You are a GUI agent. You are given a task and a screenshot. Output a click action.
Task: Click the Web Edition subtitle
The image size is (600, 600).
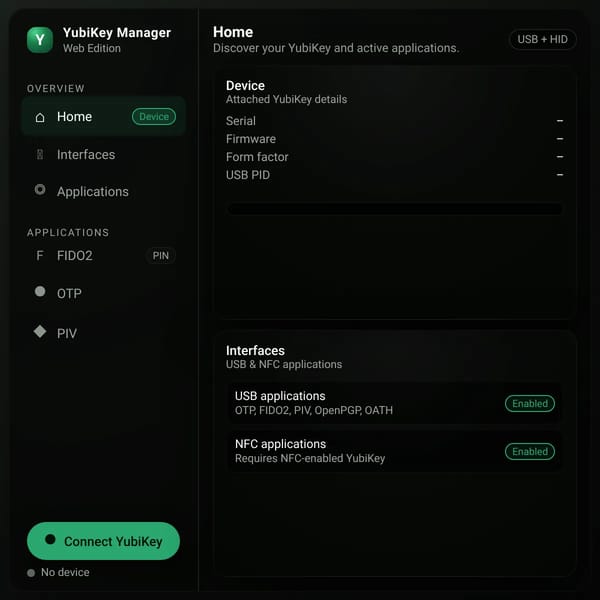click(x=92, y=49)
